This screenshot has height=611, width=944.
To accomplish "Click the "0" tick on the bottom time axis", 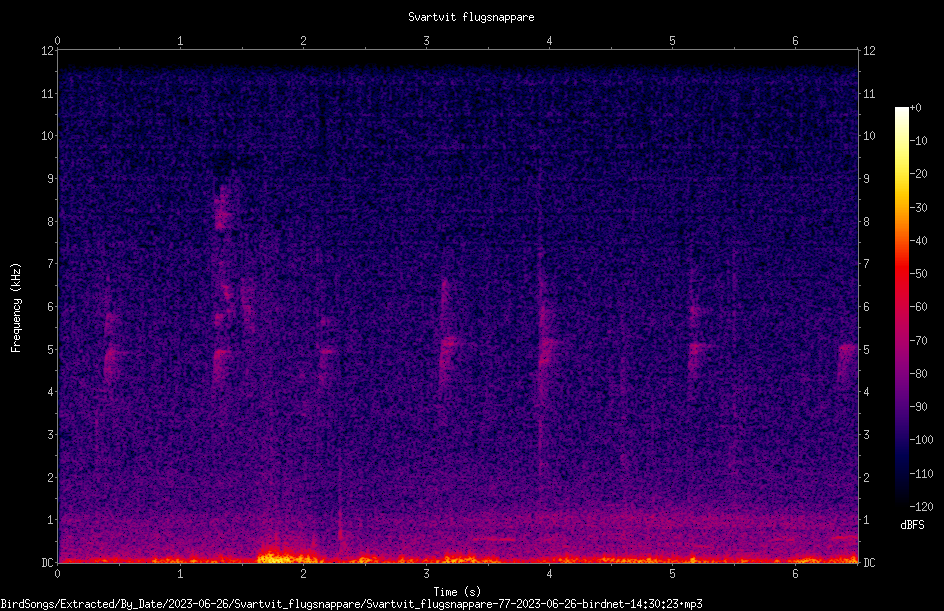I will pyautogui.click(x=57, y=574).
